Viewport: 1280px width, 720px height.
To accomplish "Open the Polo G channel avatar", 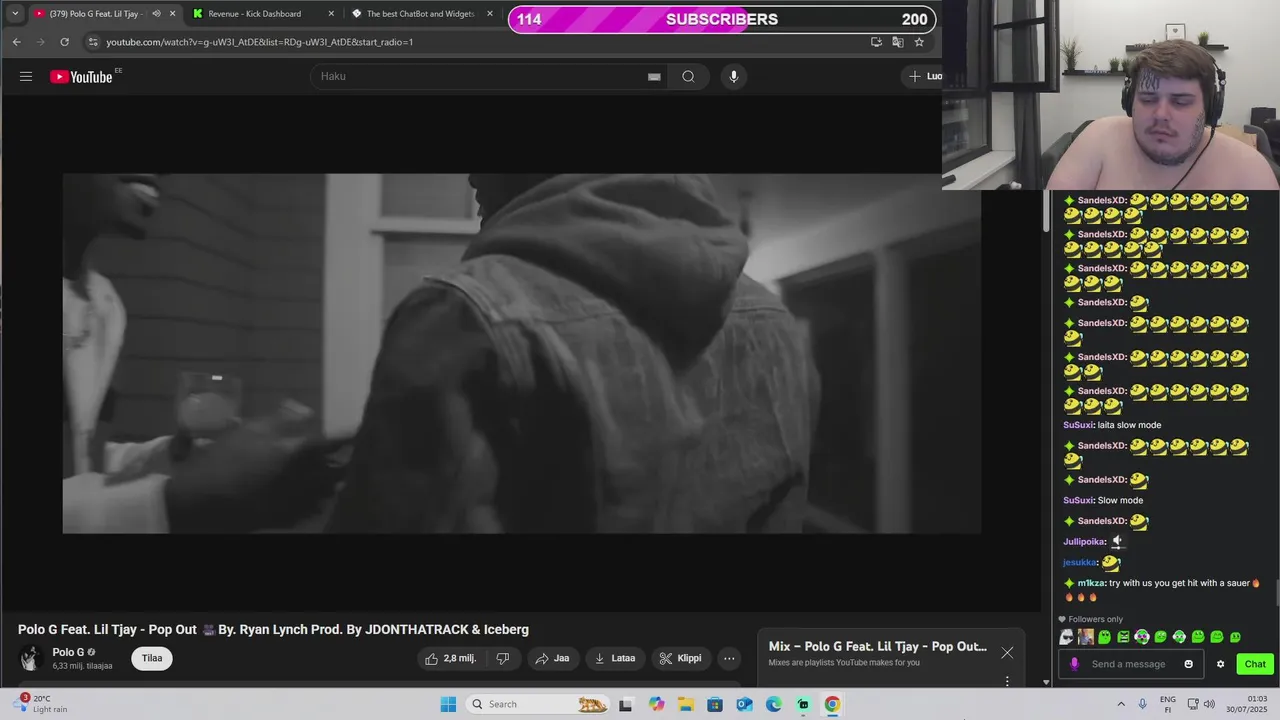I will click(x=31, y=658).
